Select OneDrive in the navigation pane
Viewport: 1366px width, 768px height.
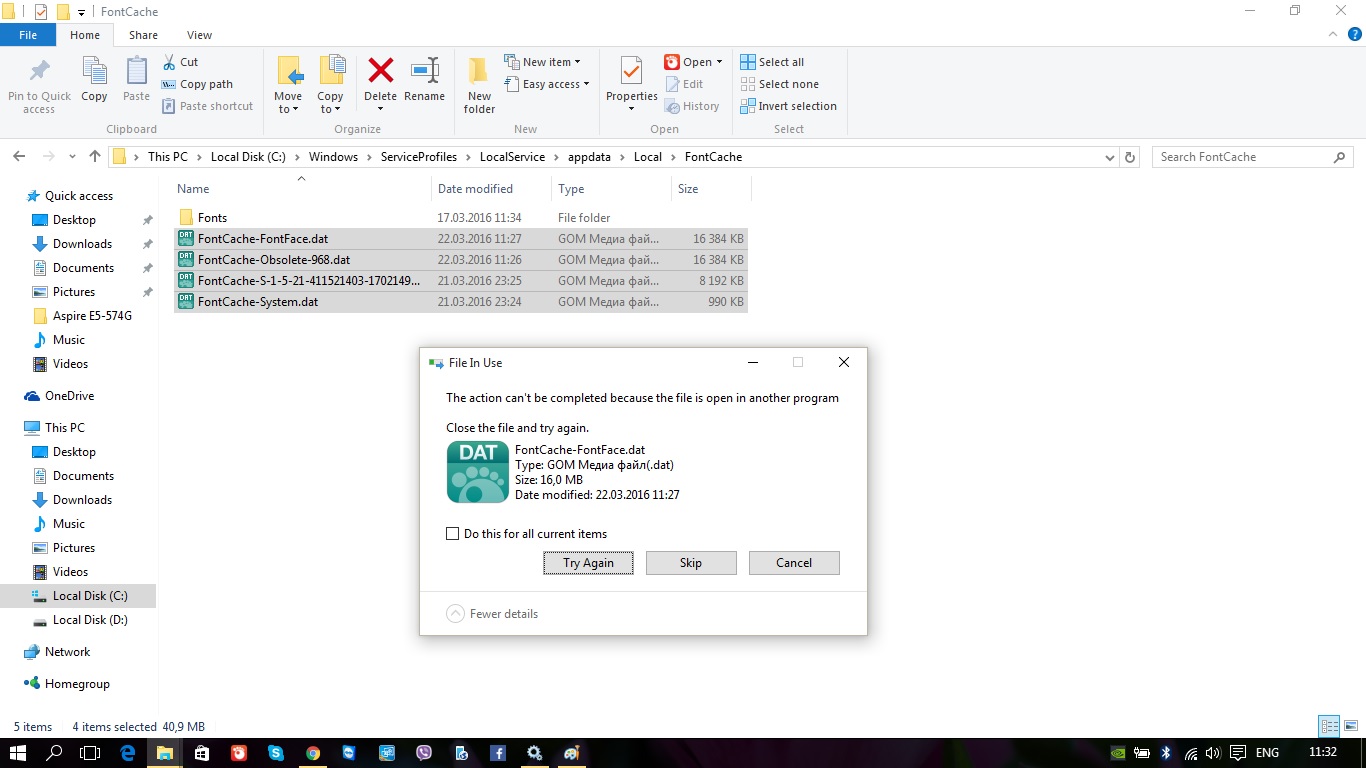point(69,396)
